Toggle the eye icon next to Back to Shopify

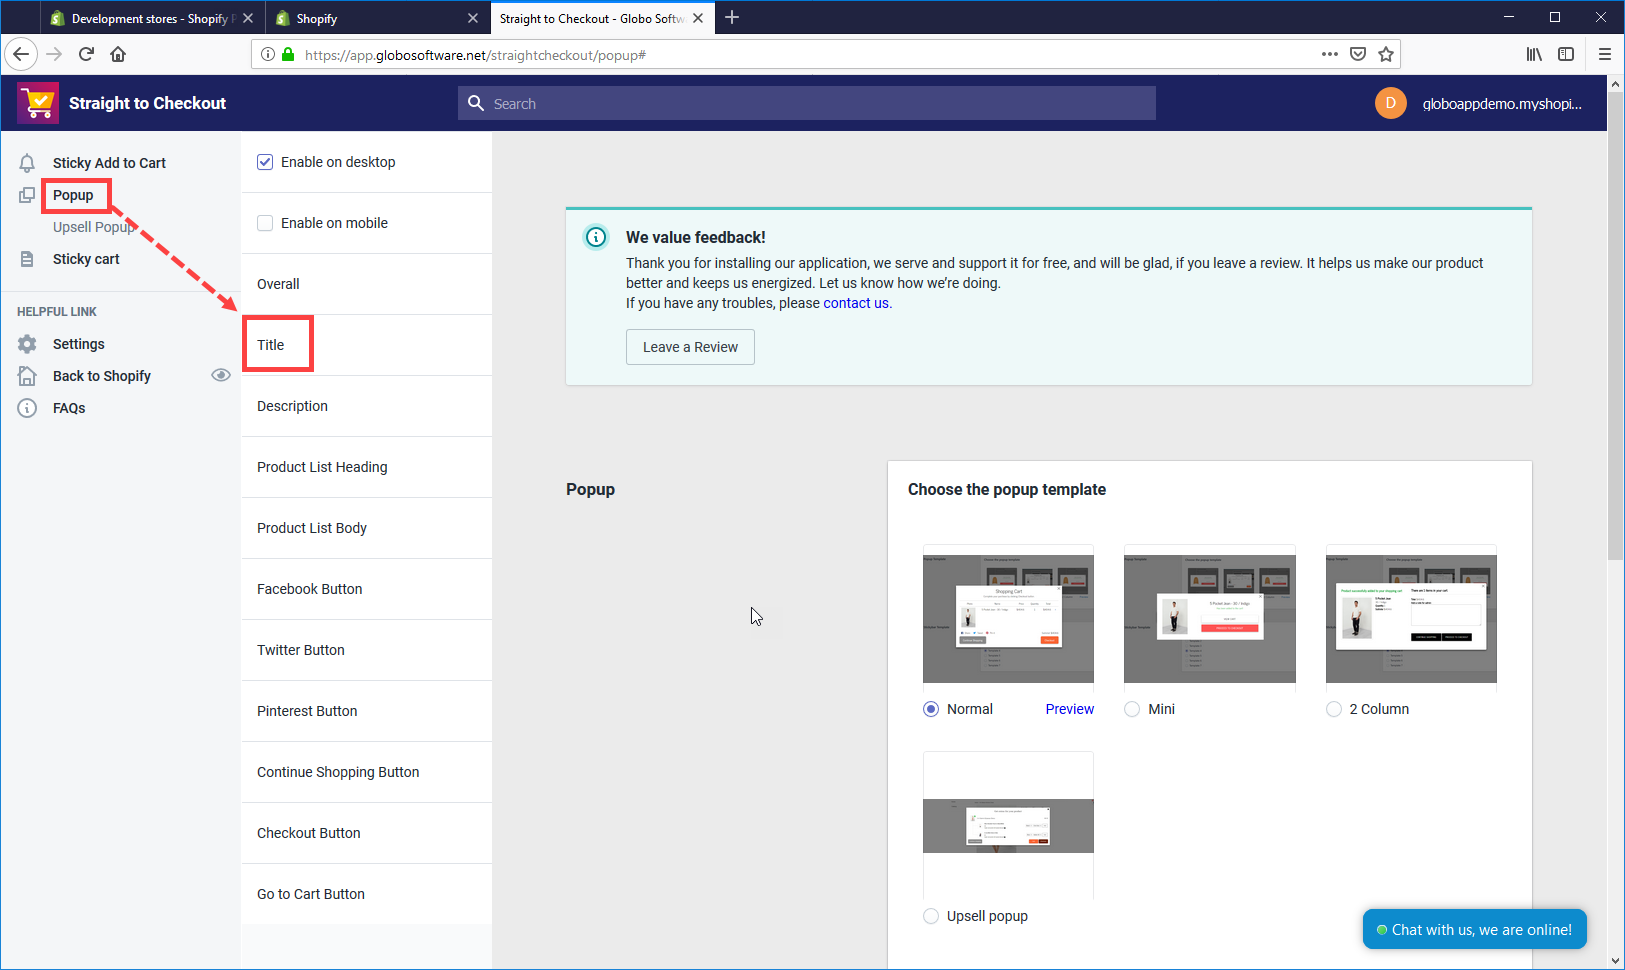pos(221,374)
